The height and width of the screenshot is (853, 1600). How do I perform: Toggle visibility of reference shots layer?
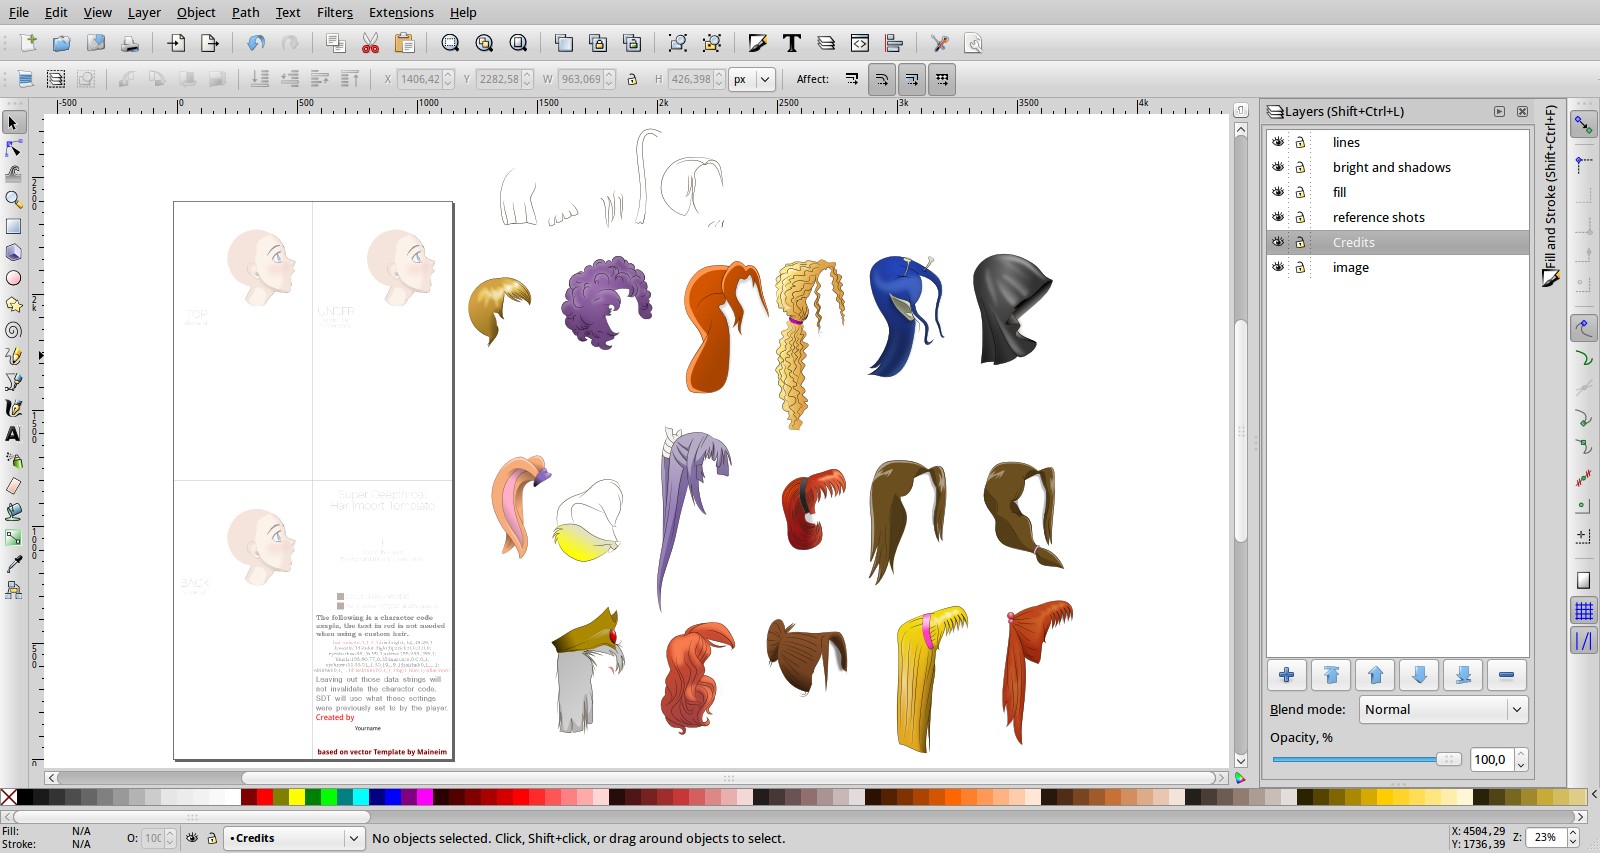[1278, 217]
